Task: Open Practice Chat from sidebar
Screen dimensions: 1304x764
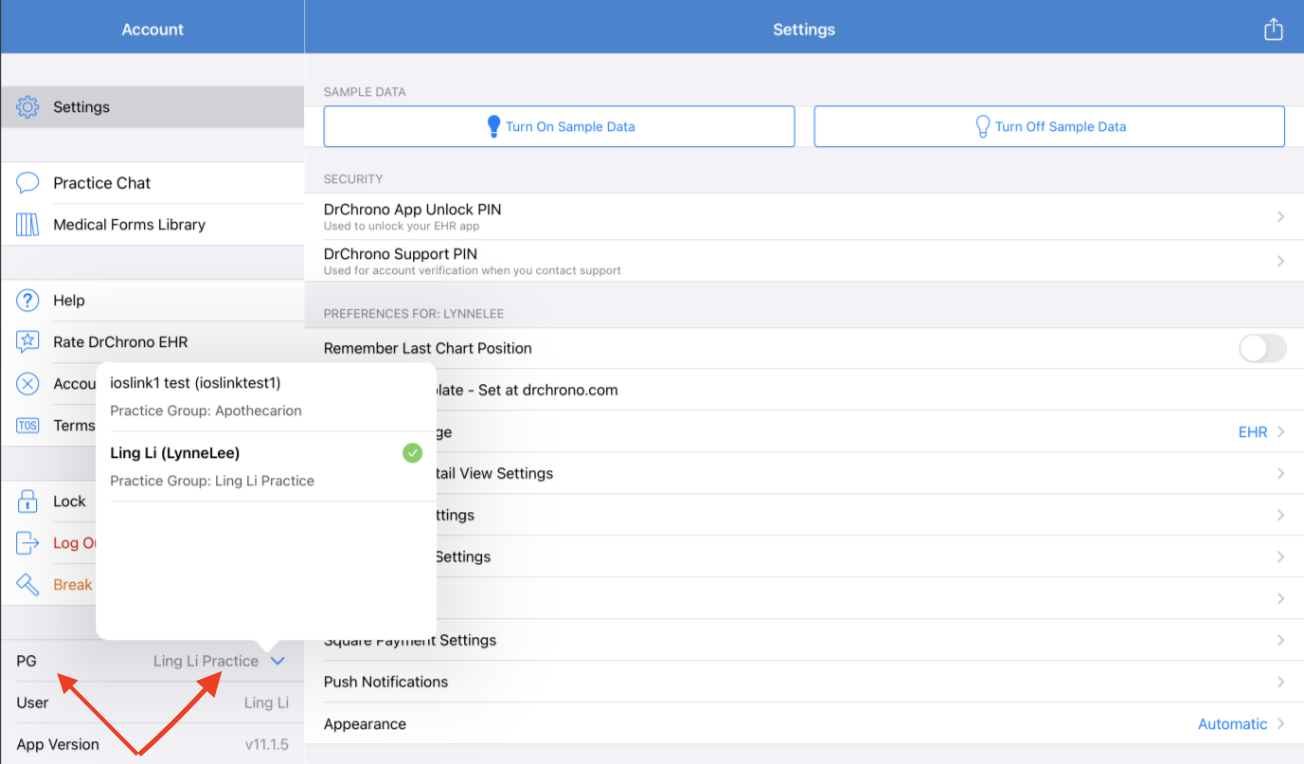Action: click(x=152, y=183)
